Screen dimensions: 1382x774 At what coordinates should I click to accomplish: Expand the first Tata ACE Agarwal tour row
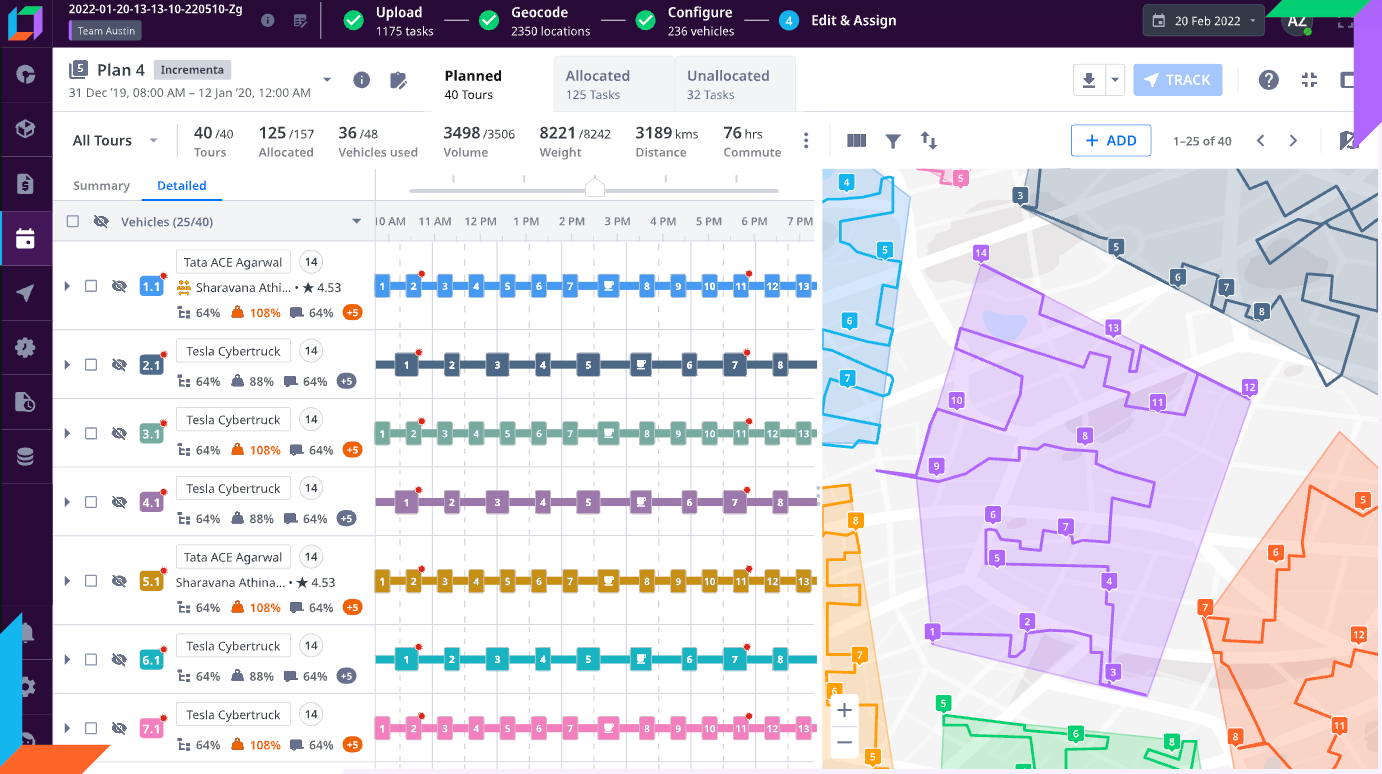pos(67,285)
